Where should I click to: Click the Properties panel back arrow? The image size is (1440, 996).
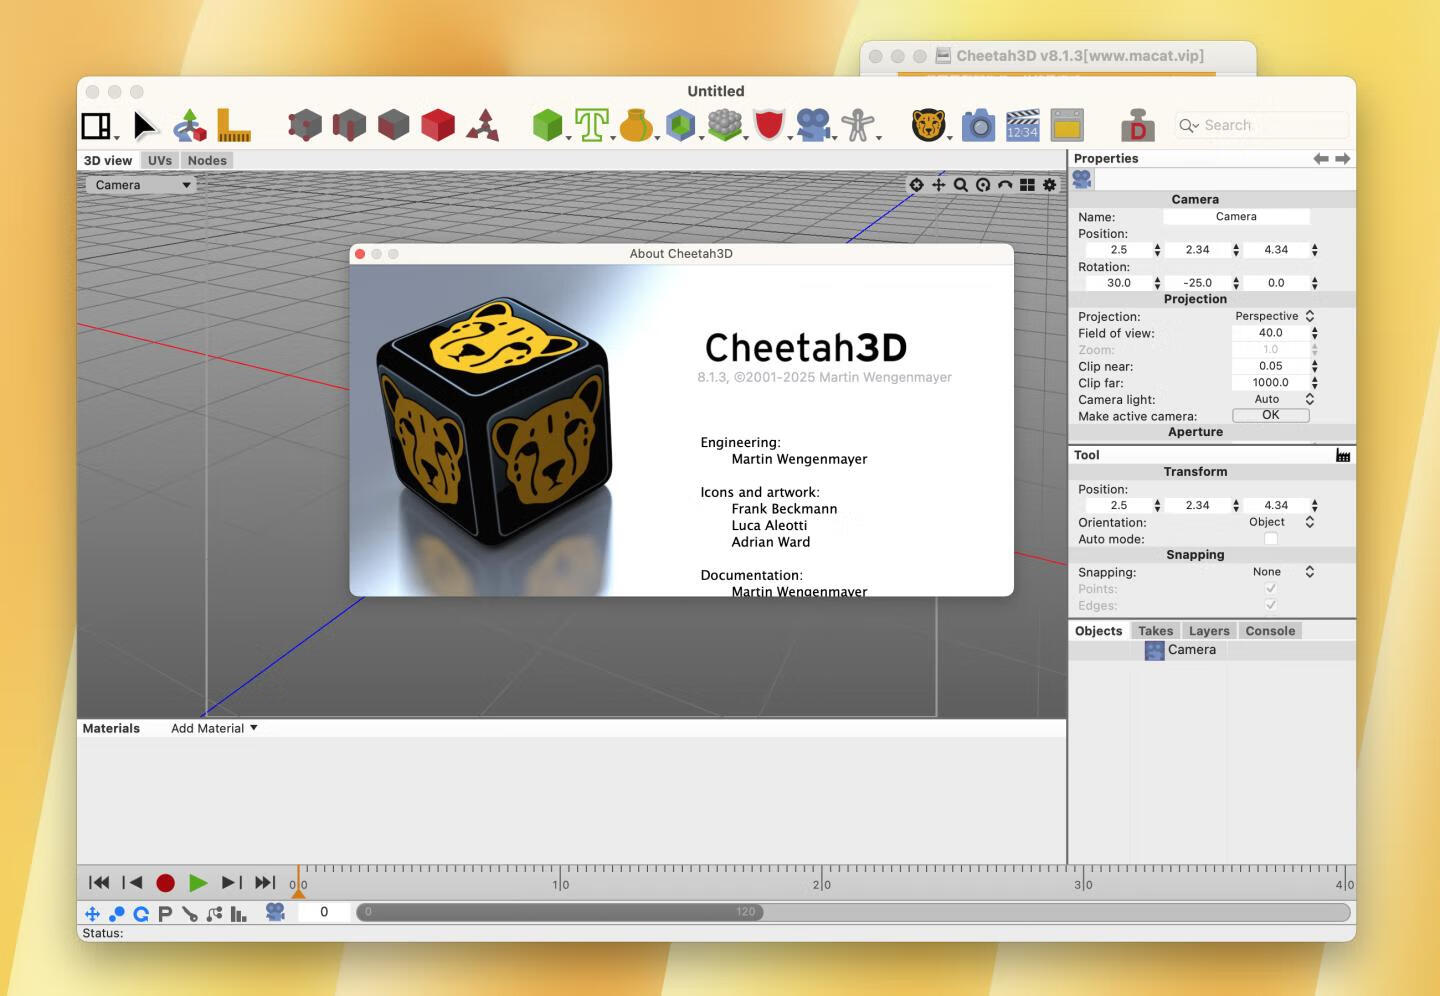pos(1321,159)
